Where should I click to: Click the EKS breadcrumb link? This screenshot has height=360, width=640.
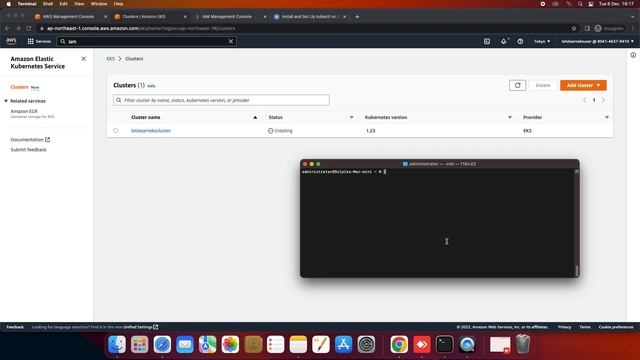(x=111, y=59)
